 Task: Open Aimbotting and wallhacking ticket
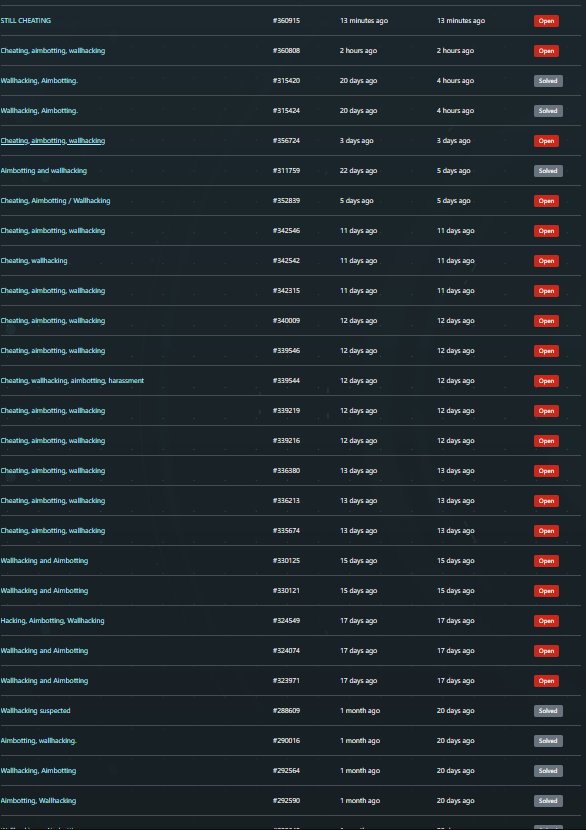tap(44, 170)
